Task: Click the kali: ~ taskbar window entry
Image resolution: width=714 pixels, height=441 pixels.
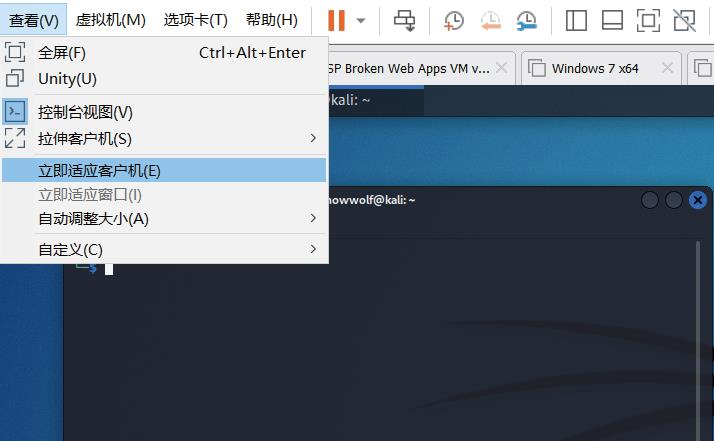Action: coord(376,100)
